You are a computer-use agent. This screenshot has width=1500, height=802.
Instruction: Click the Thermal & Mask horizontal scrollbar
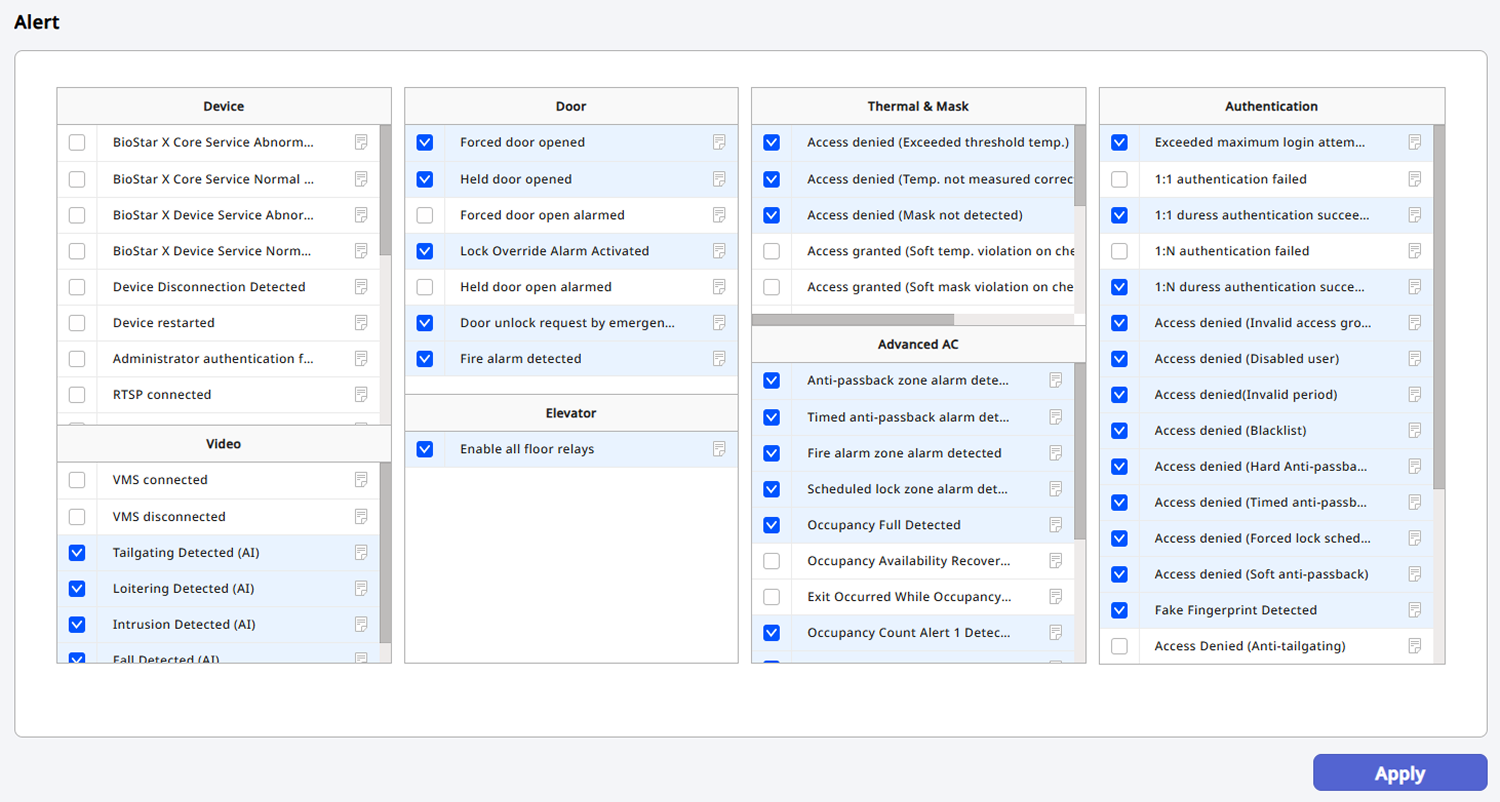852,320
